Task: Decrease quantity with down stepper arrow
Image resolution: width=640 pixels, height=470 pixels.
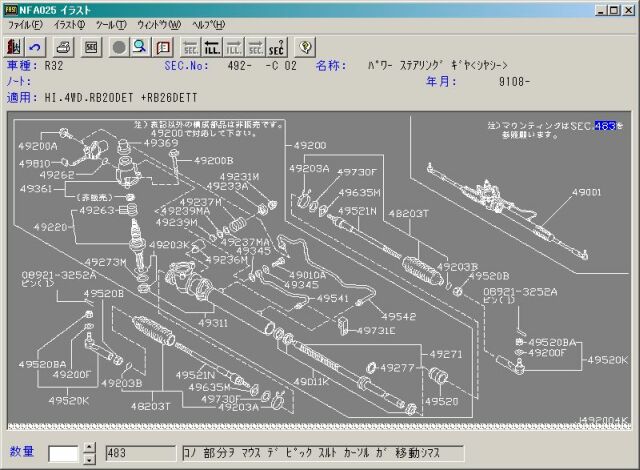Action: pyautogui.click(x=89, y=459)
